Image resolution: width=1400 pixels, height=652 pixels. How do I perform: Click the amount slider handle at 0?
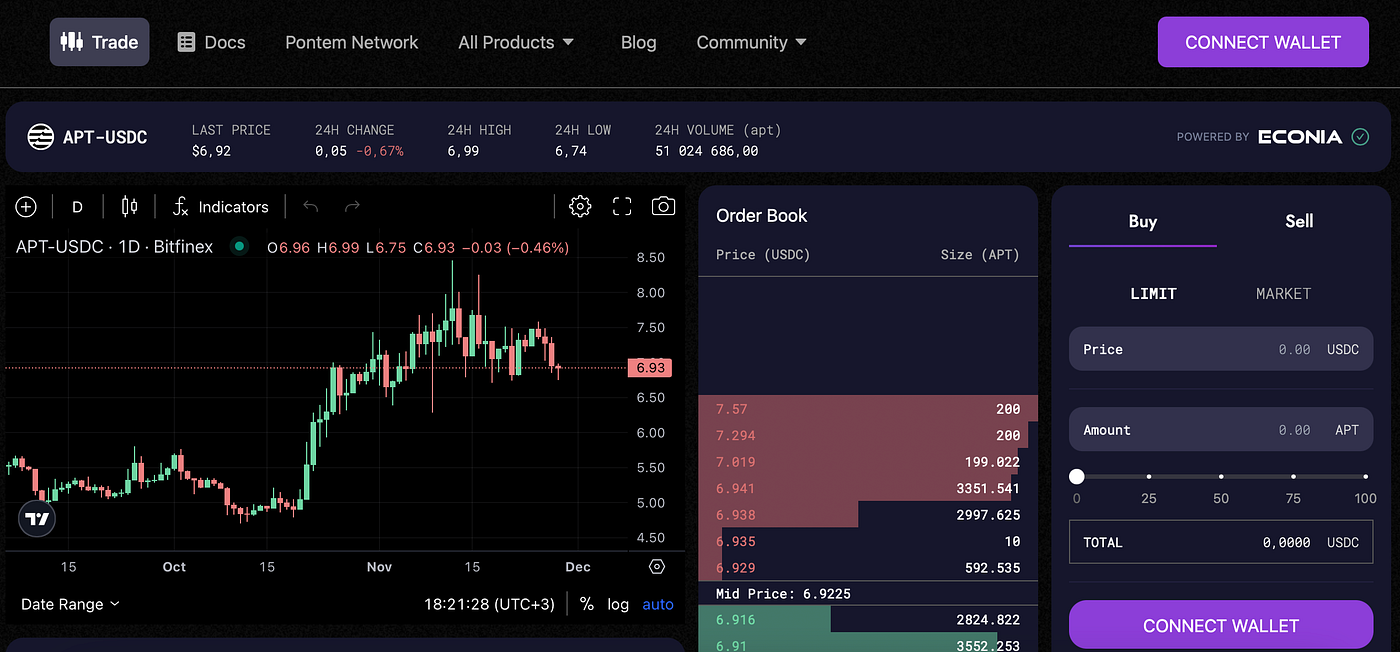pos(1077,477)
